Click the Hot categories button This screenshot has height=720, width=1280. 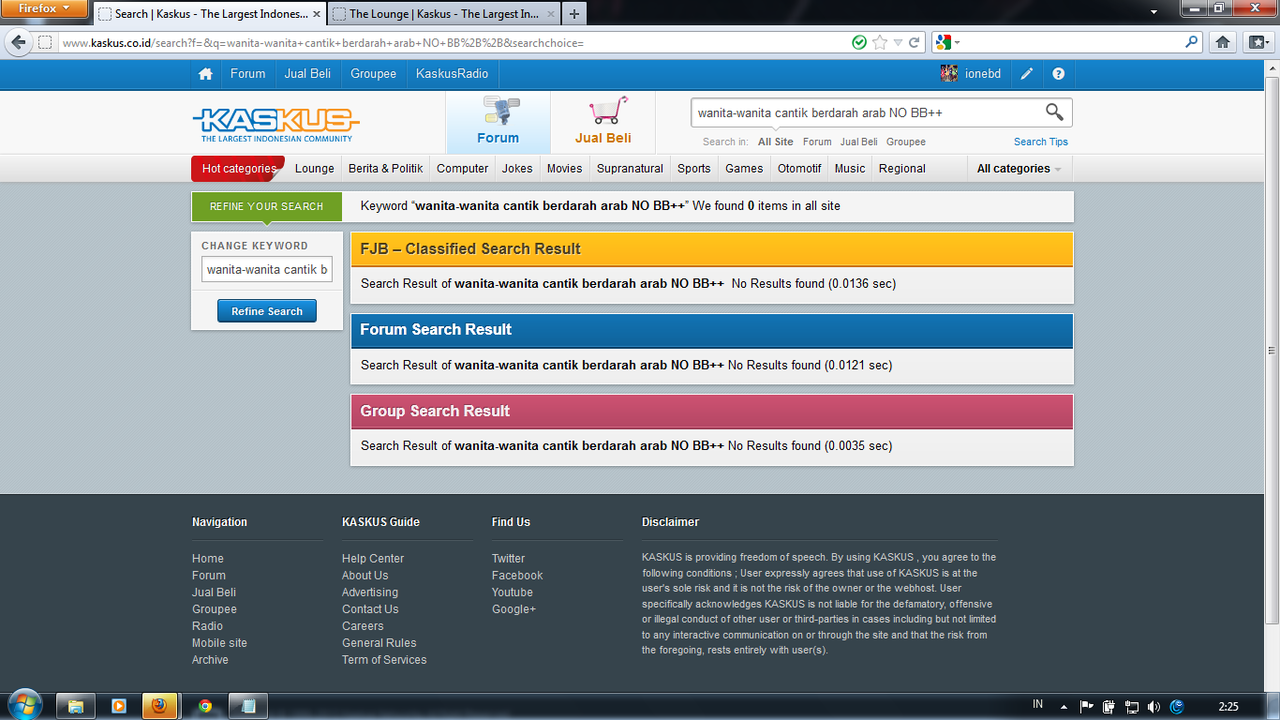click(238, 169)
